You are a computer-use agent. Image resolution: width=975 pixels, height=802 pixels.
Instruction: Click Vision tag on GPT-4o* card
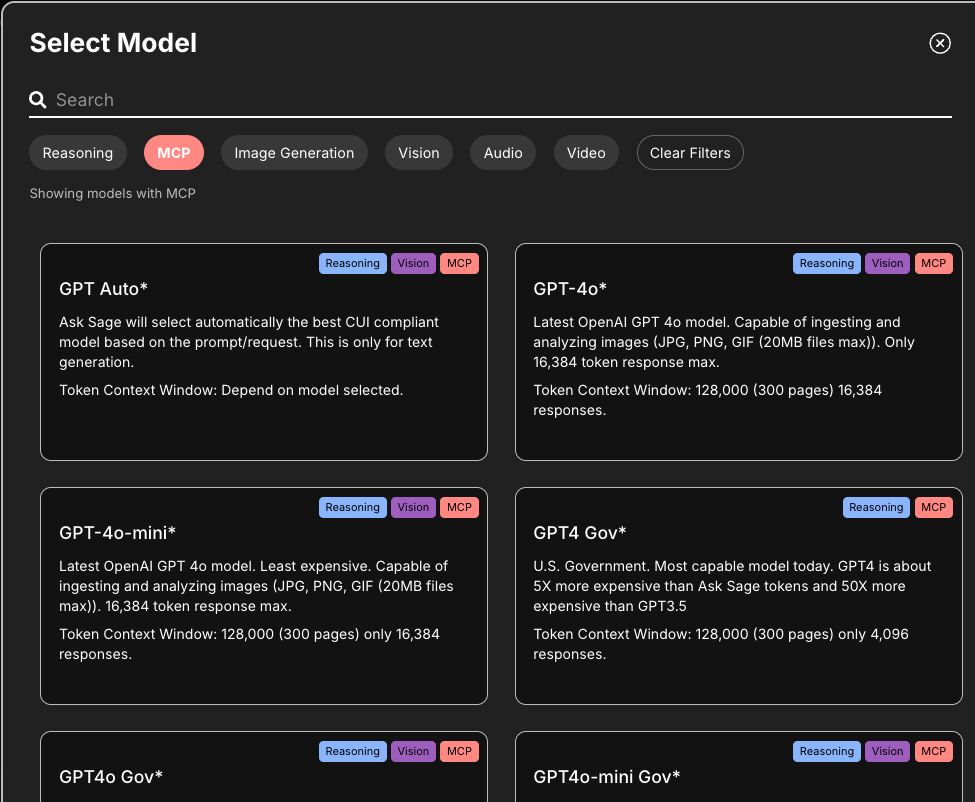point(887,264)
